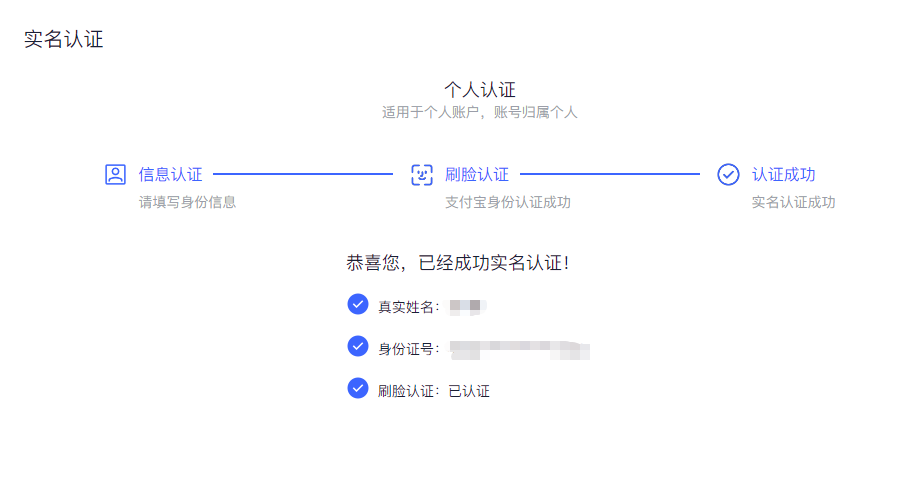Click the blurred ID number value

pyautogui.click(x=519, y=349)
